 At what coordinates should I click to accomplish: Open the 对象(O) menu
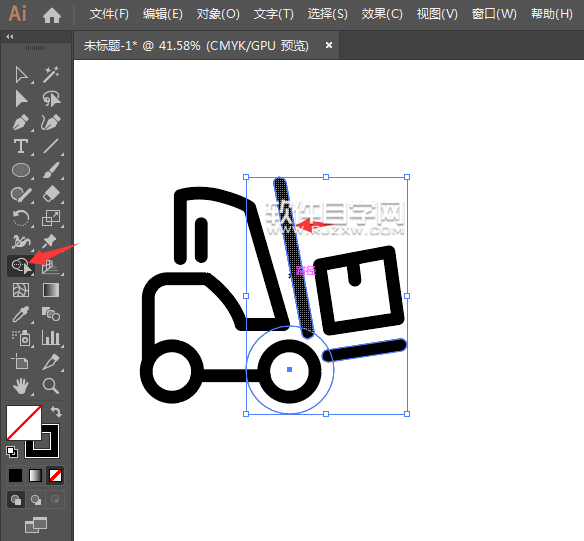point(218,14)
